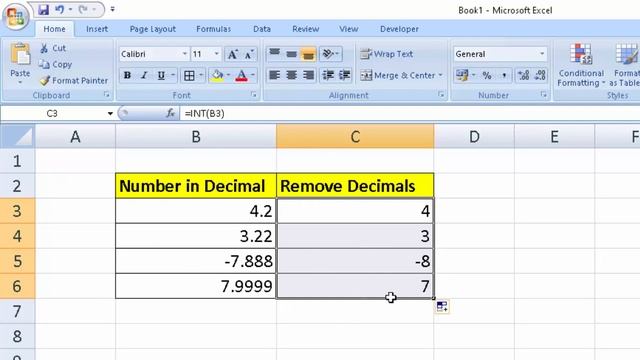The height and width of the screenshot is (360, 640).
Task: Click the formula bar showing =INT(B3)
Action: pos(410,113)
